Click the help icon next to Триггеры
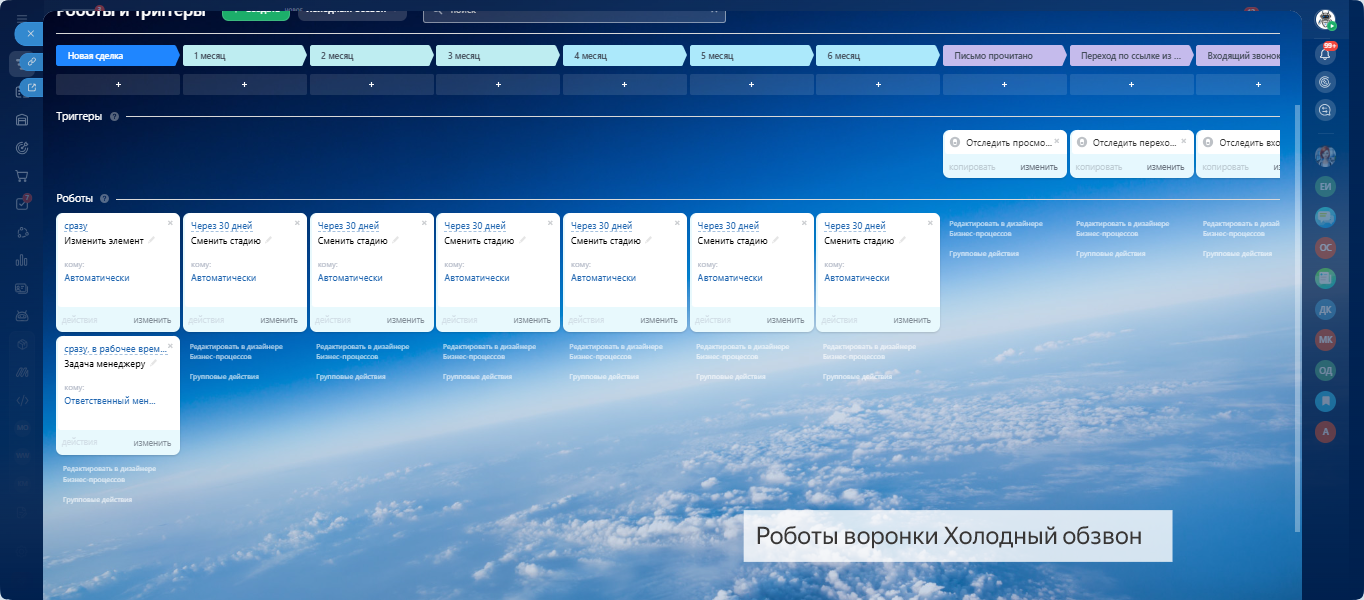 tap(114, 117)
